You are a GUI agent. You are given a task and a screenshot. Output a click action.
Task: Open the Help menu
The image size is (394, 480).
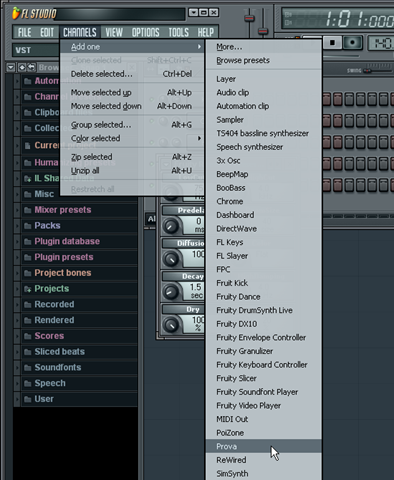click(206, 32)
